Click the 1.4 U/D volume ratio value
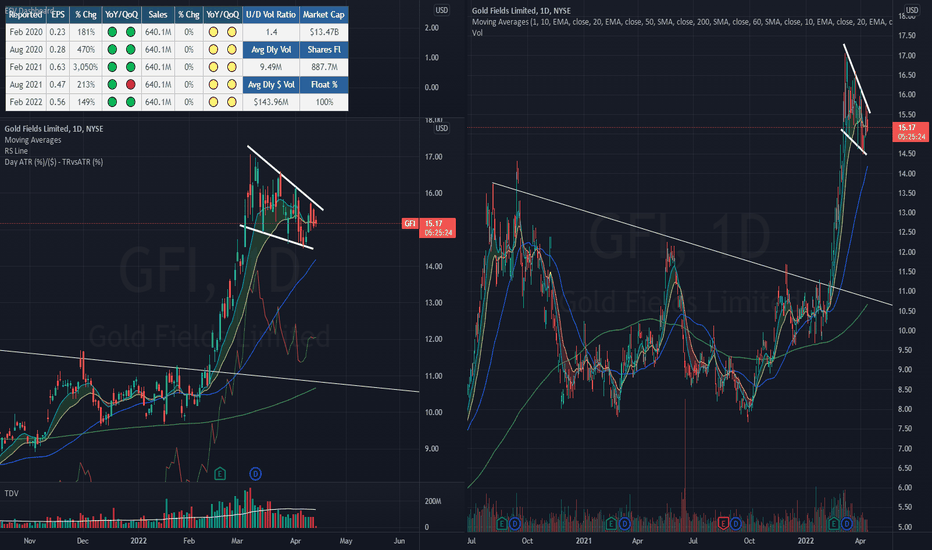The image size is (932, 550). pos(271,32)
